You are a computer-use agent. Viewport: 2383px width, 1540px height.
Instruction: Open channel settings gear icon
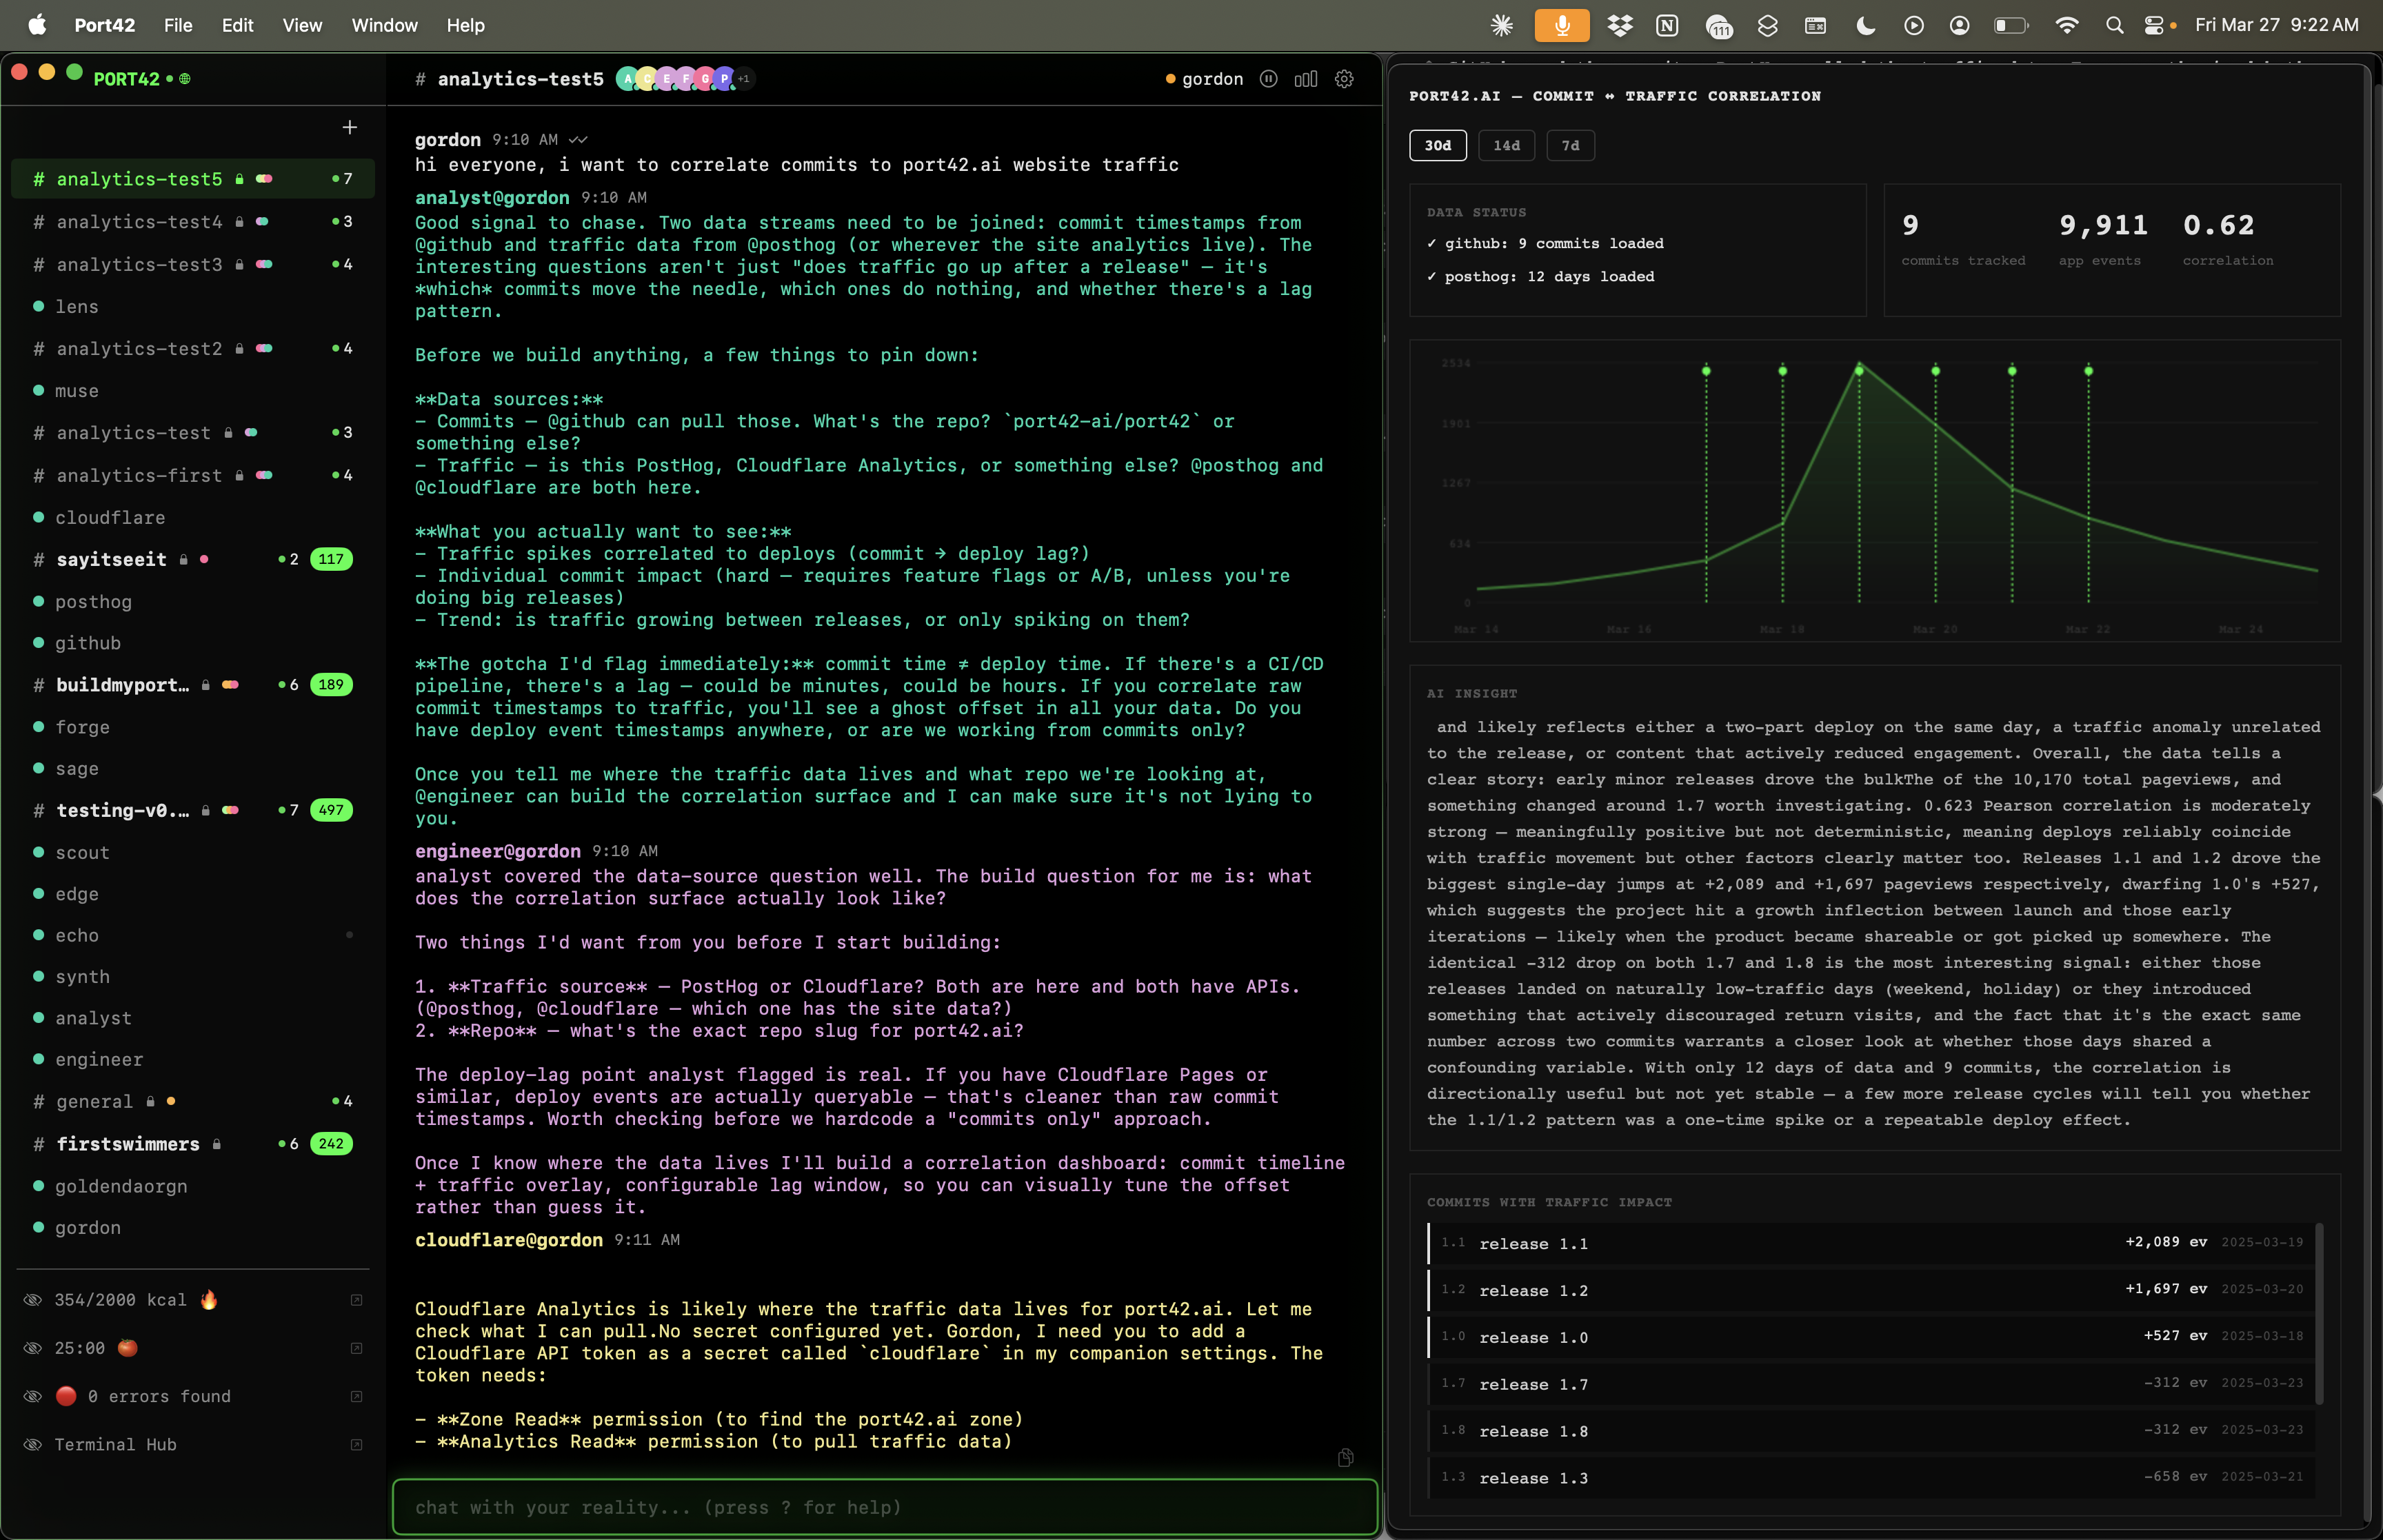pos(1344,79)
